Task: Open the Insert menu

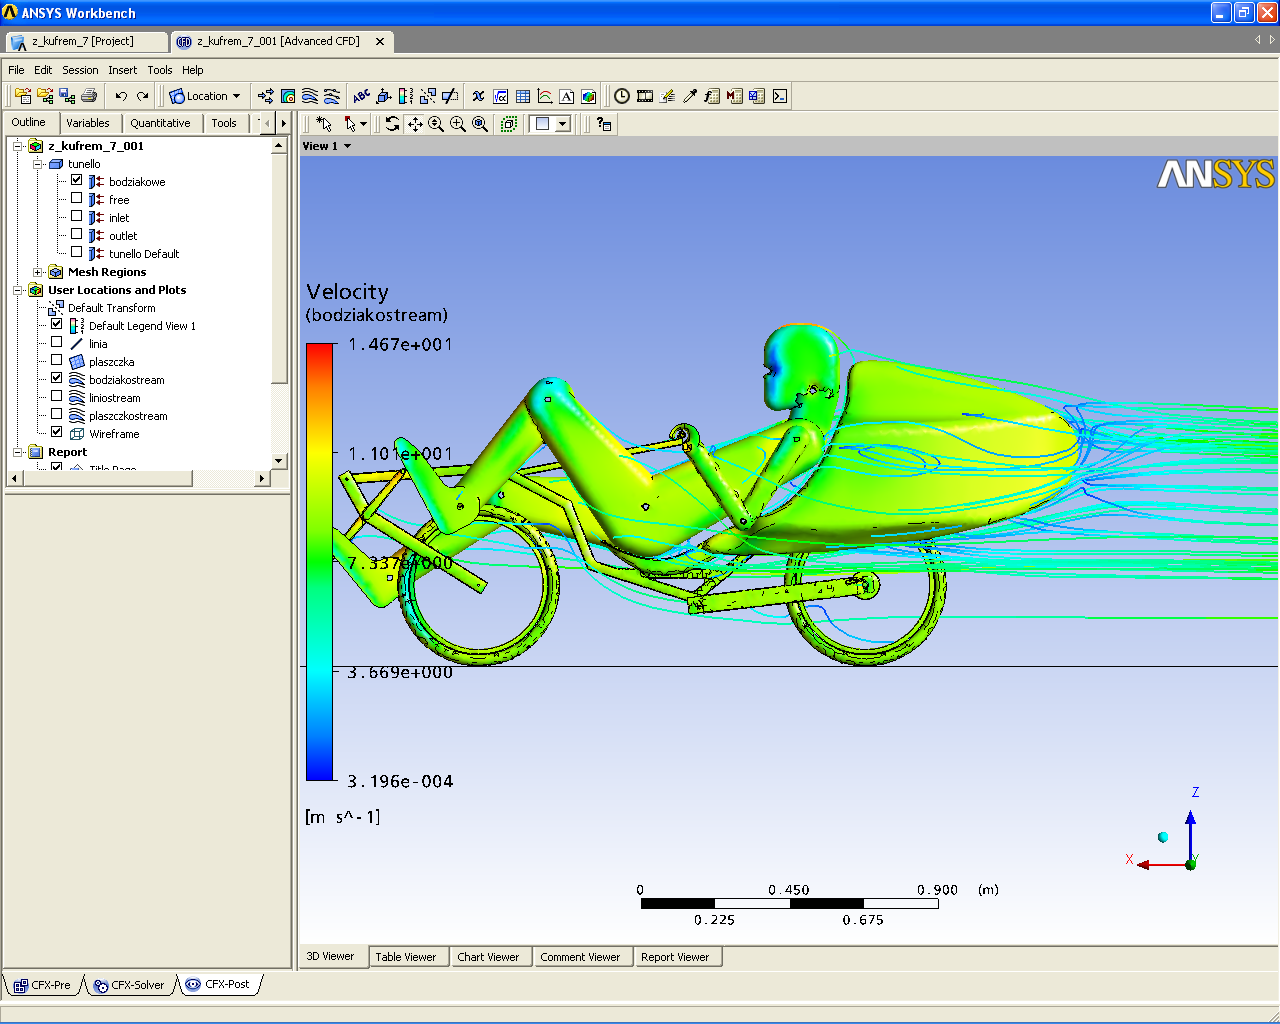Action: tap(123, 70)
